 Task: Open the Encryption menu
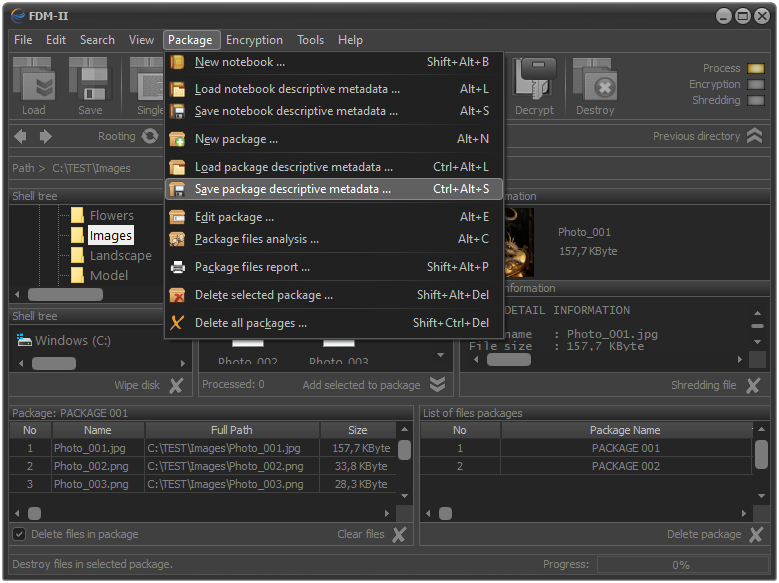254,40
